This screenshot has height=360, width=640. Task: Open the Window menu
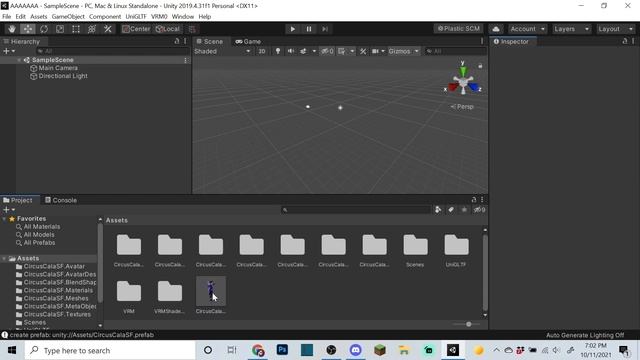coord(182,17)
